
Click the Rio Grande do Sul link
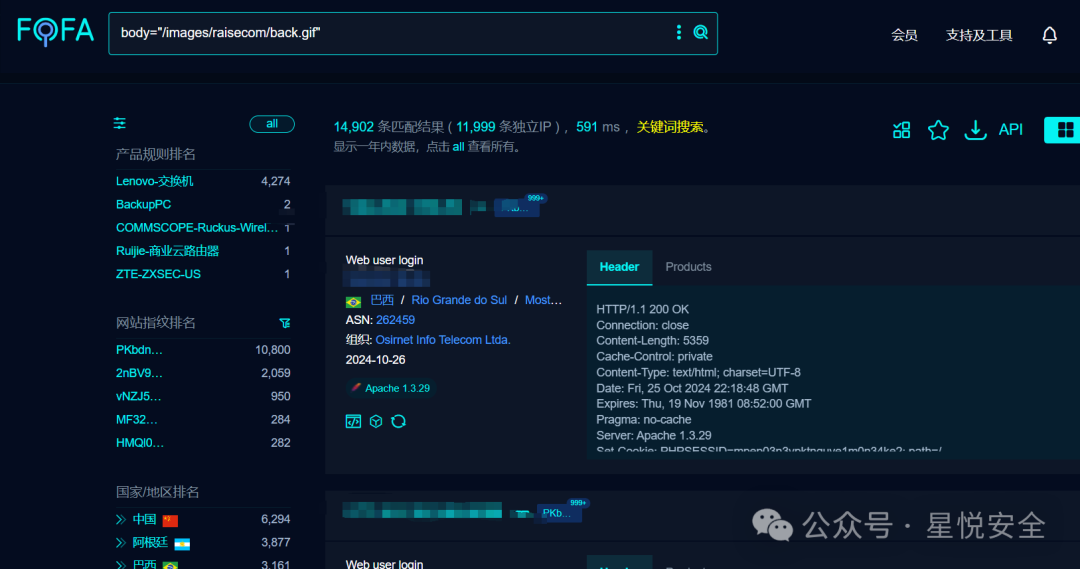click(x=459, y=300)
